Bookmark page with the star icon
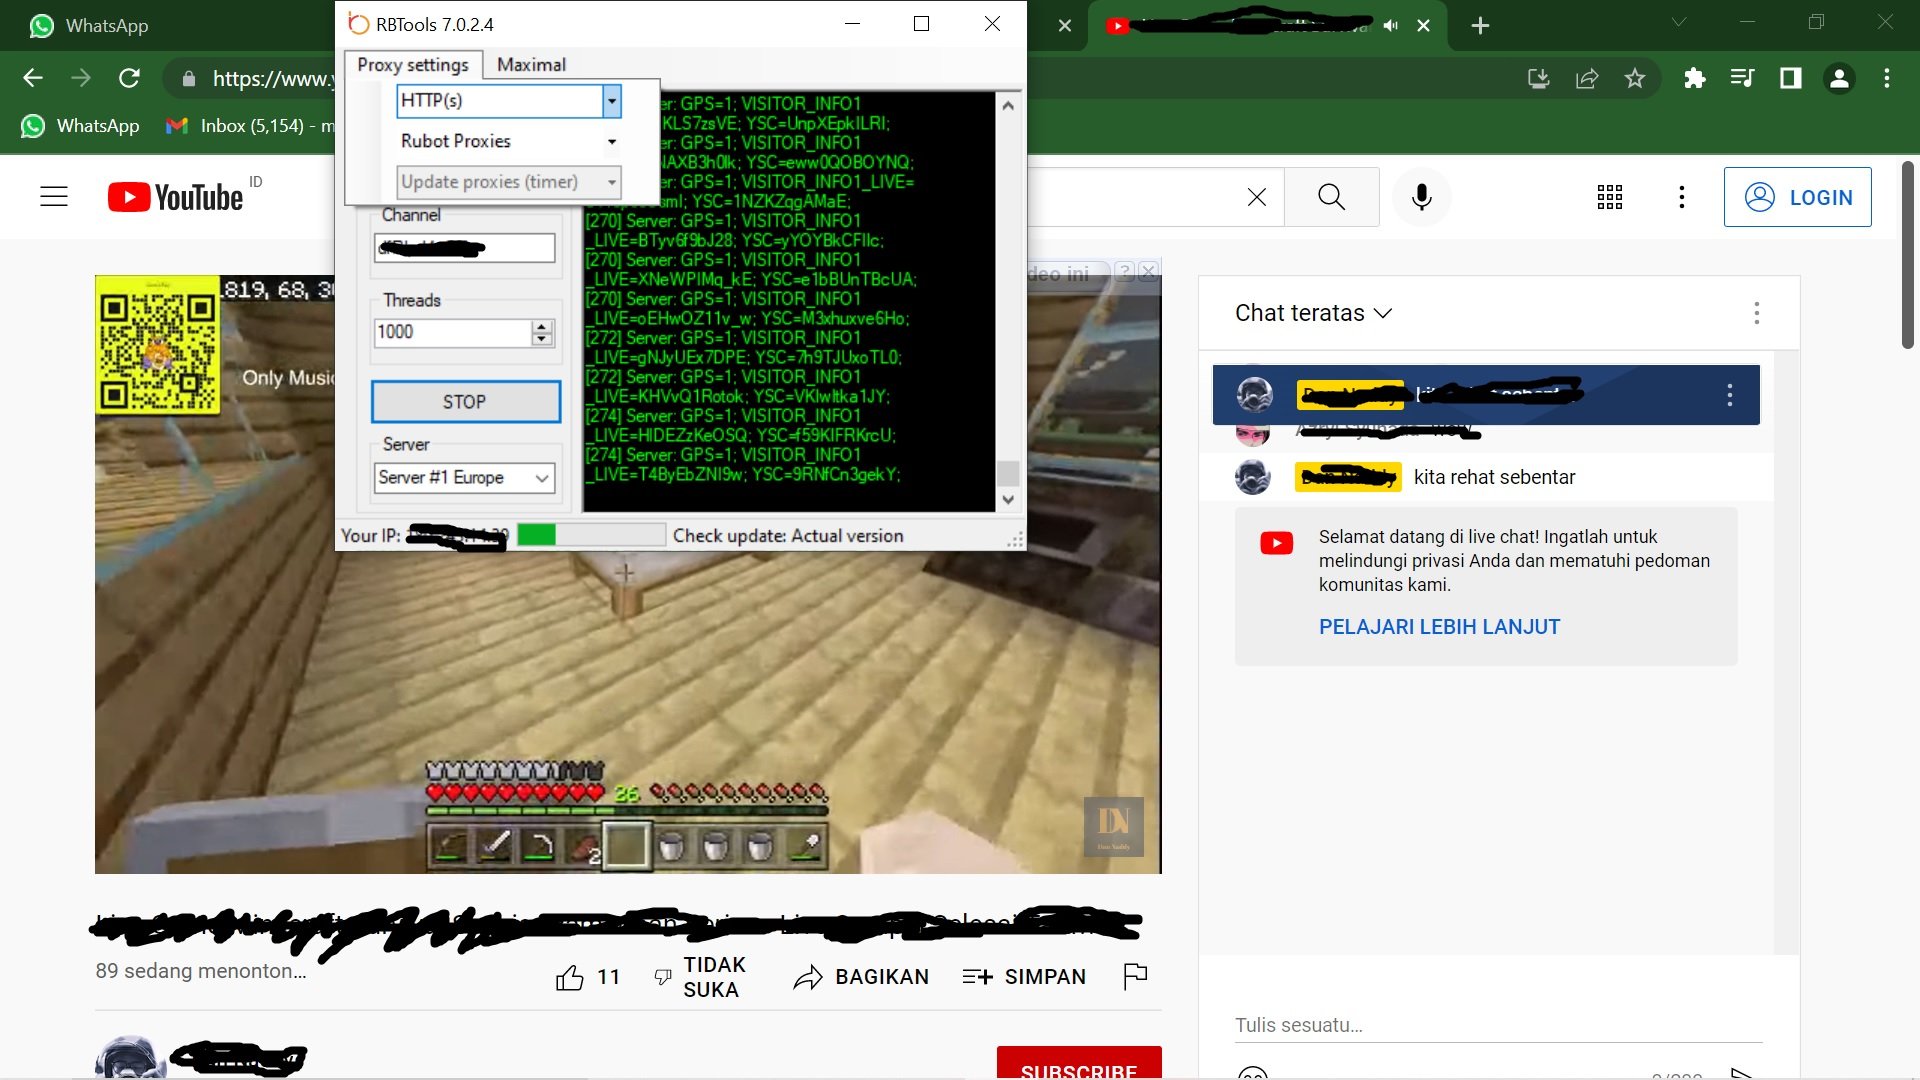The width and height of the screenshot is (1920, 1080). click(1635, 78)
